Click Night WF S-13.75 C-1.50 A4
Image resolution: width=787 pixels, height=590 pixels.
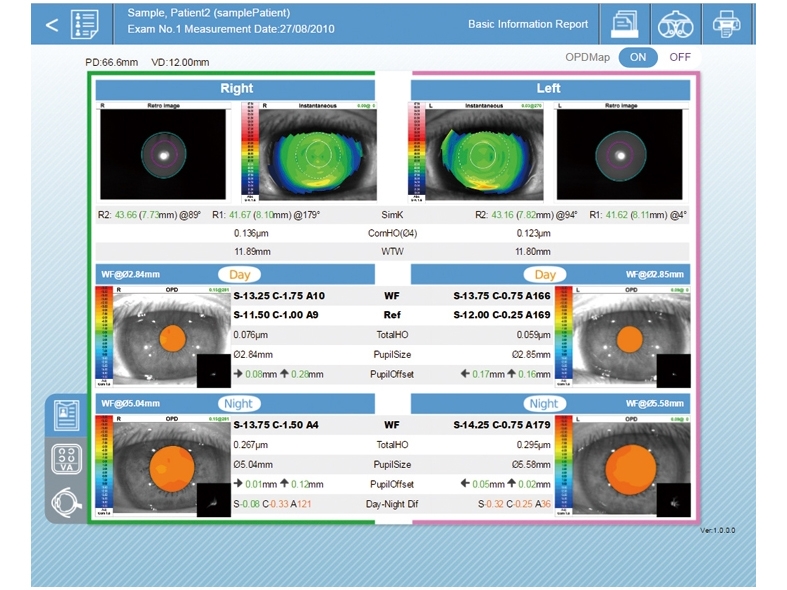276,425
